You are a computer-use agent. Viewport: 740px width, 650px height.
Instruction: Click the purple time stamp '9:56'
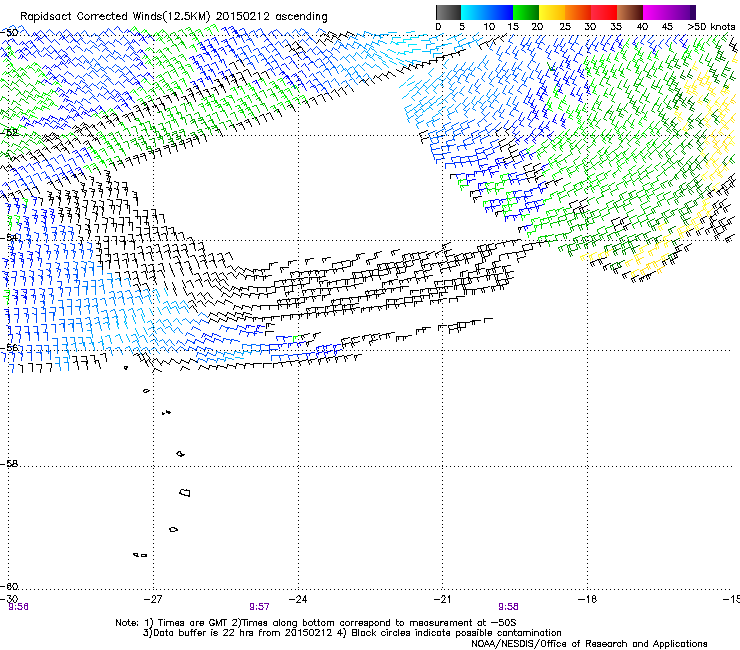[x=18, y=607]
